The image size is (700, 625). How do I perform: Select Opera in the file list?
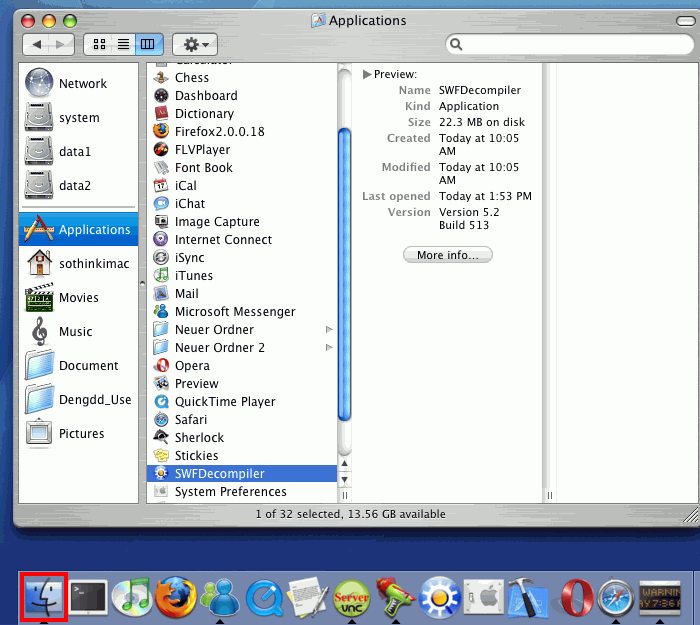click(242, 366)
